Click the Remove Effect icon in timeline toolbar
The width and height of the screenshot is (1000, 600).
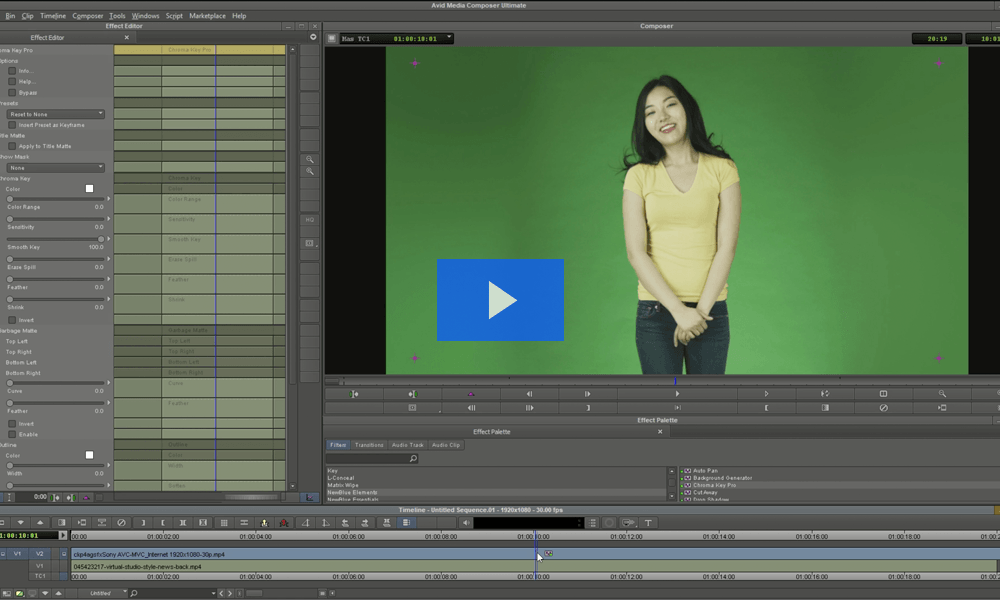[x=121, y=523]
